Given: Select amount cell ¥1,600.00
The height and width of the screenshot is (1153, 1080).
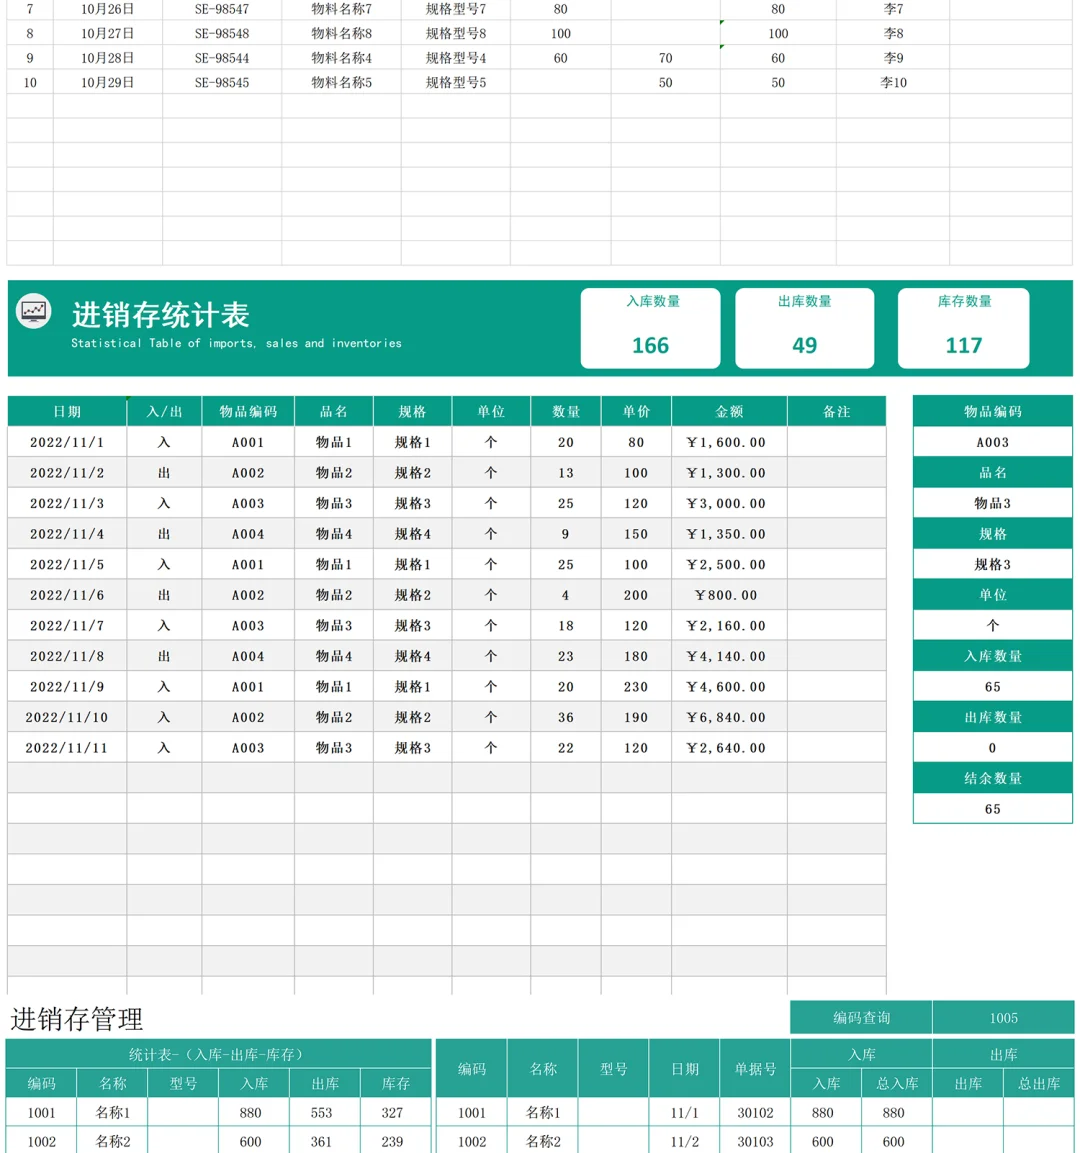Looking at the screenshot, I should click(729, 442).
